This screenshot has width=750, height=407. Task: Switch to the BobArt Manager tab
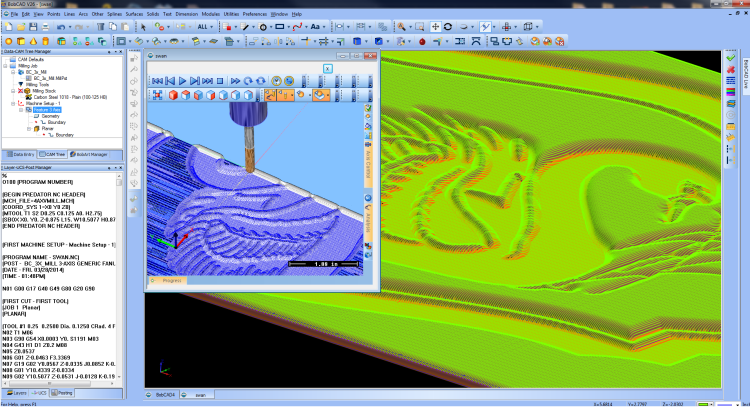click(88, 154)
